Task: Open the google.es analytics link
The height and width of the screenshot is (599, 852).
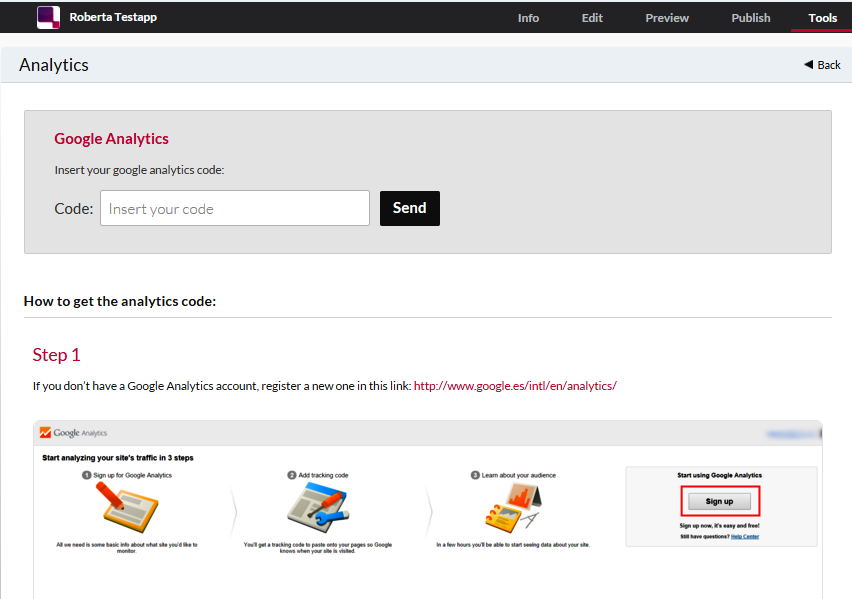Action: pos(515,386)
